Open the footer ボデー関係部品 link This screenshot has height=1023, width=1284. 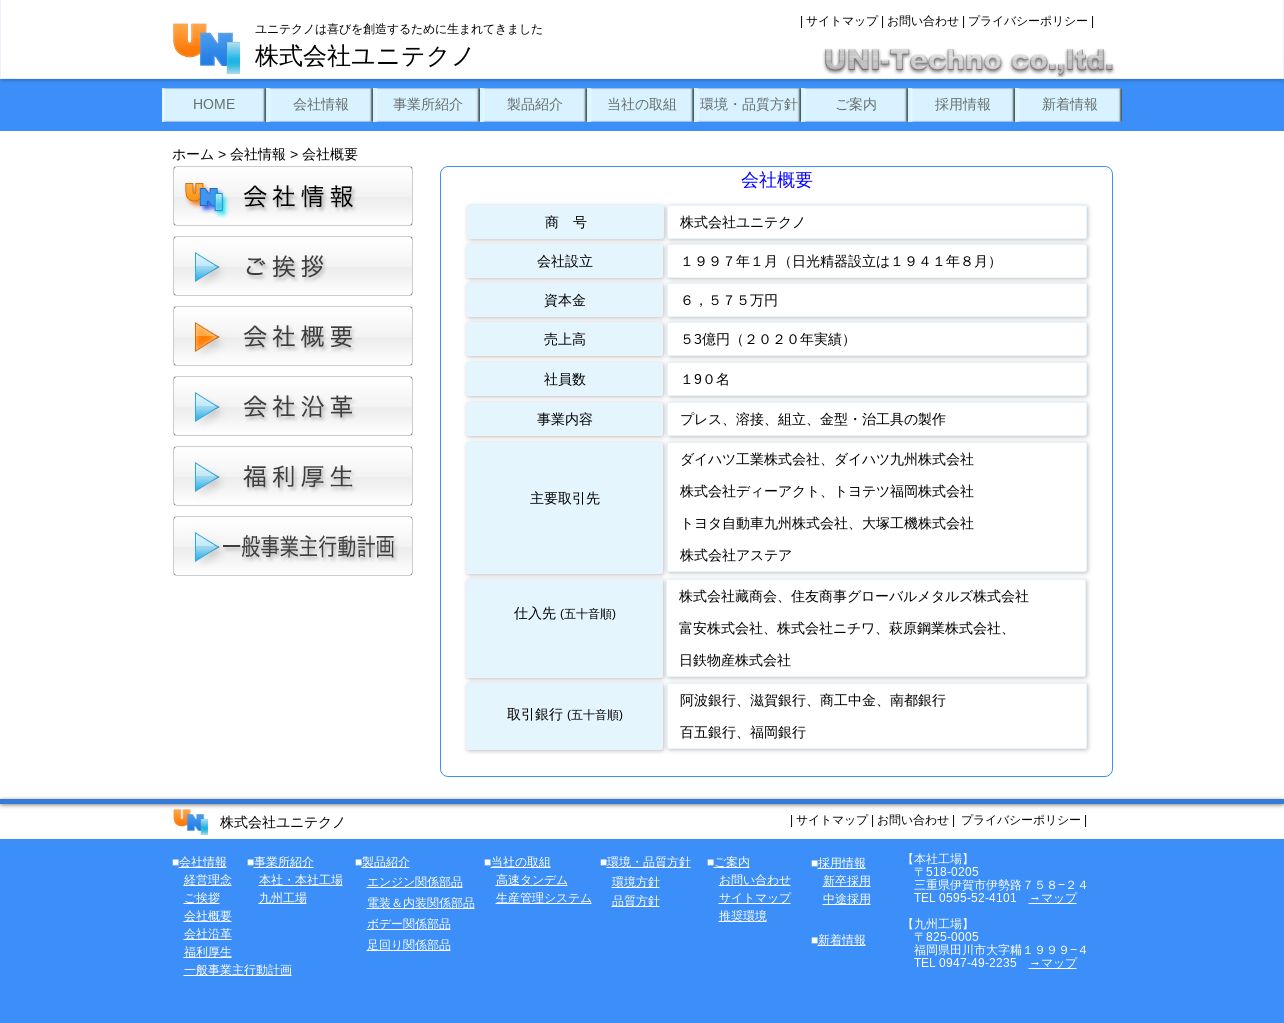409,924
